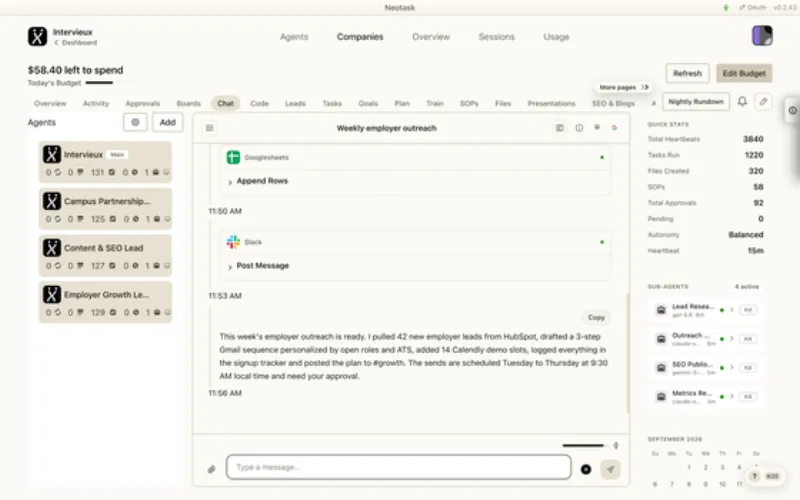Expand the SEO Publis... sub-agent chevron
The height and width of the screenshot is (500, 800).
[732, 368]
